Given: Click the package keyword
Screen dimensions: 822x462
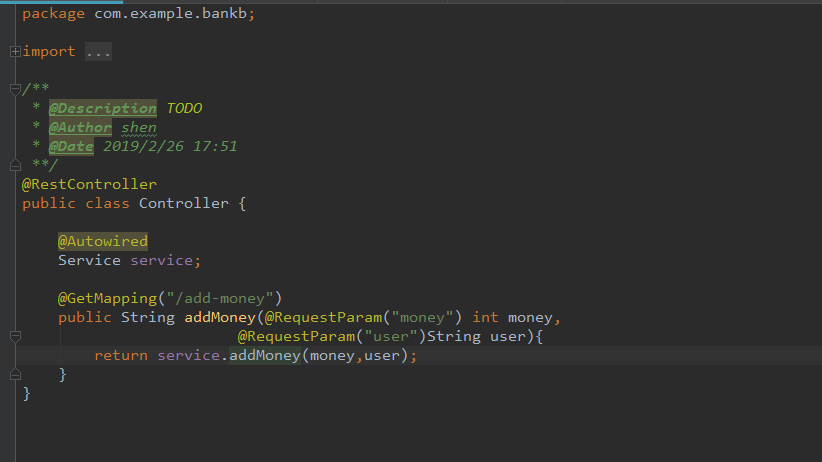Looking at the screenshot, I should coord(53,14).
